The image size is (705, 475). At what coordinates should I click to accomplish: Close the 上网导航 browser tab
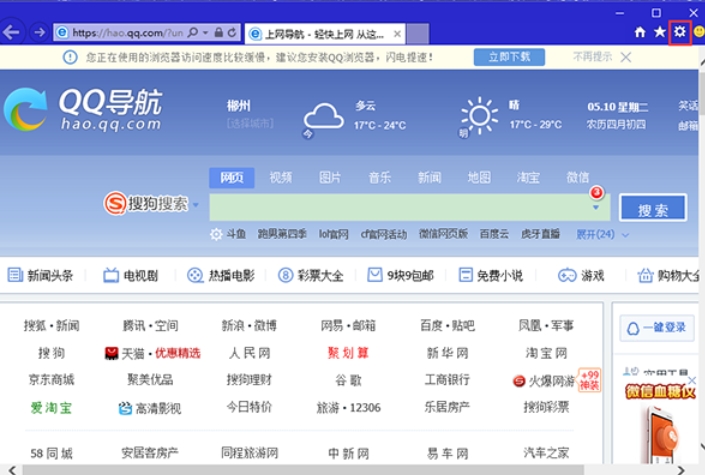coord(397,34)
